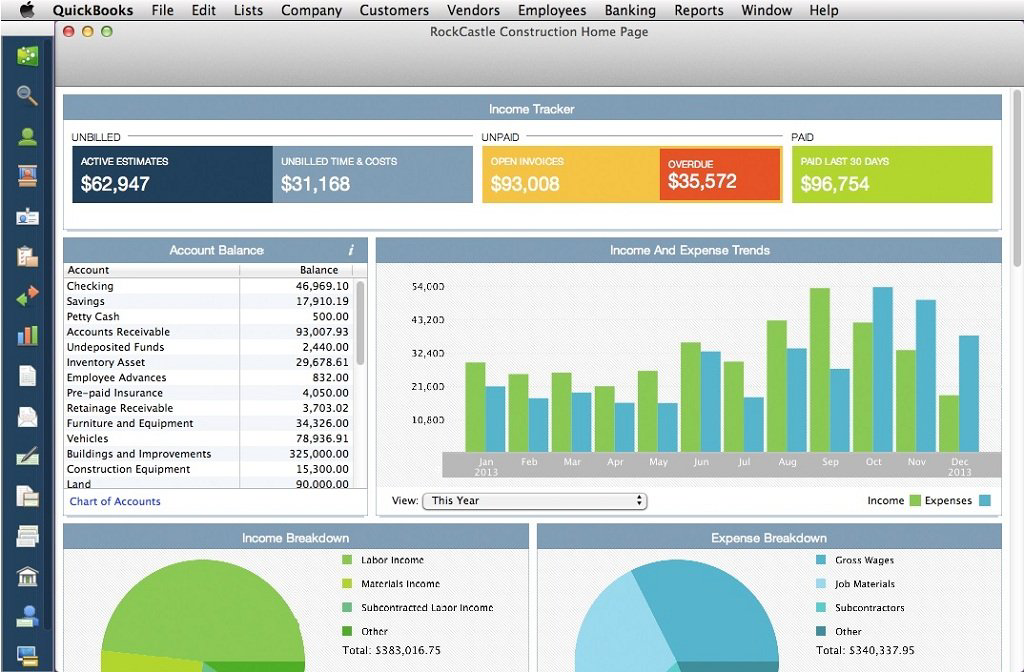This screenshot has width=1024, height=672.
Task: Click the open envelope sidebar icon
Action: click(x=27, y=416)
